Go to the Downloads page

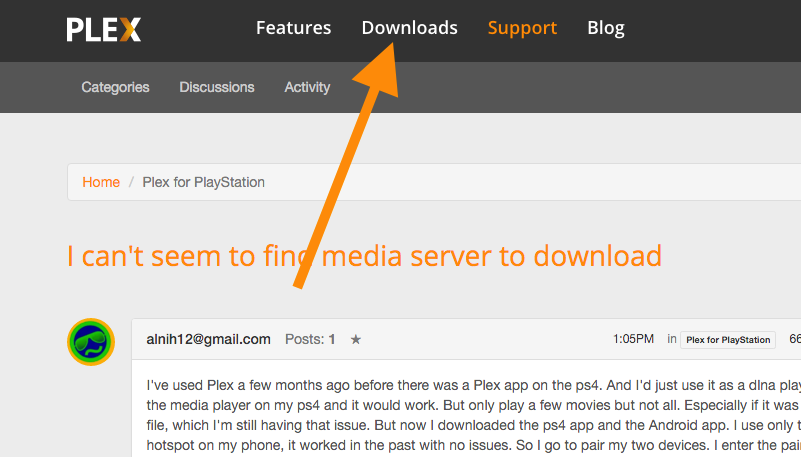pyautogui.click(x=409, y=28)
